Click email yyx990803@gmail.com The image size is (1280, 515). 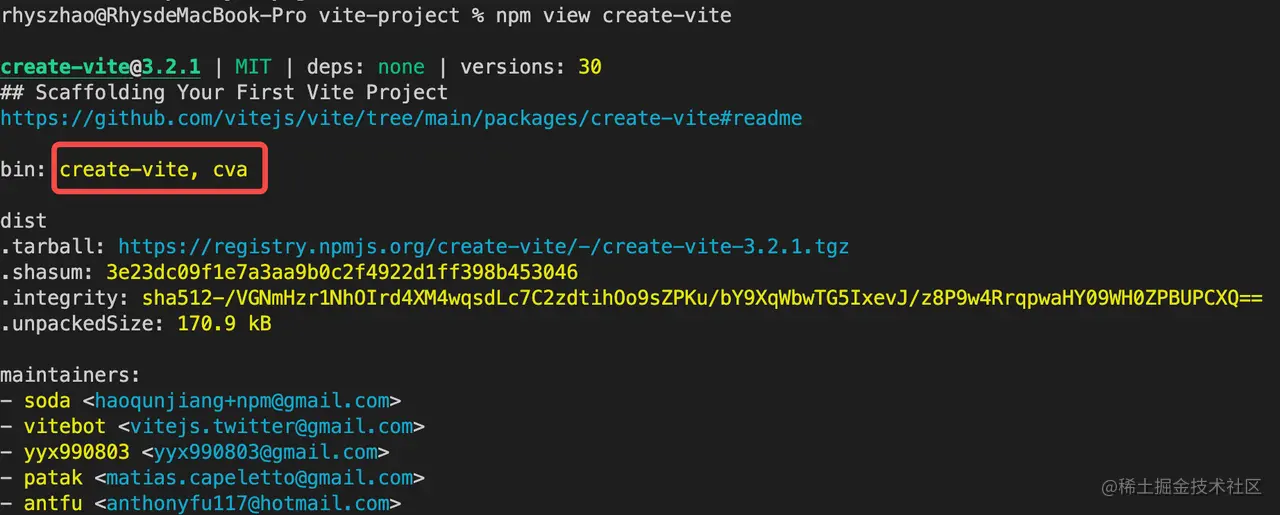[266, 453]
